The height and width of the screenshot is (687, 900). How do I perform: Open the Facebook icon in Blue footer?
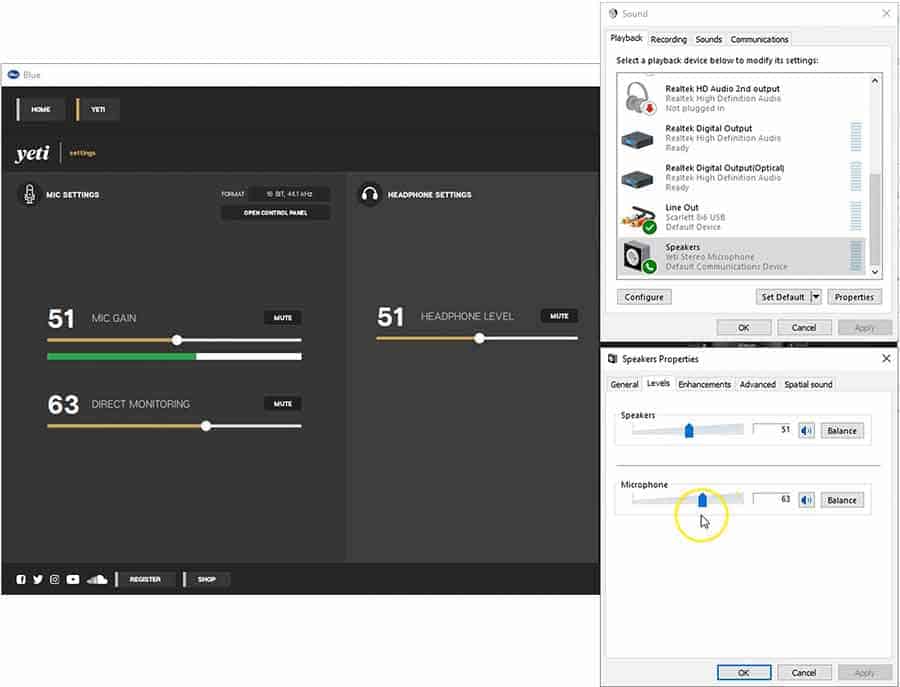click(x=21, y=579)
